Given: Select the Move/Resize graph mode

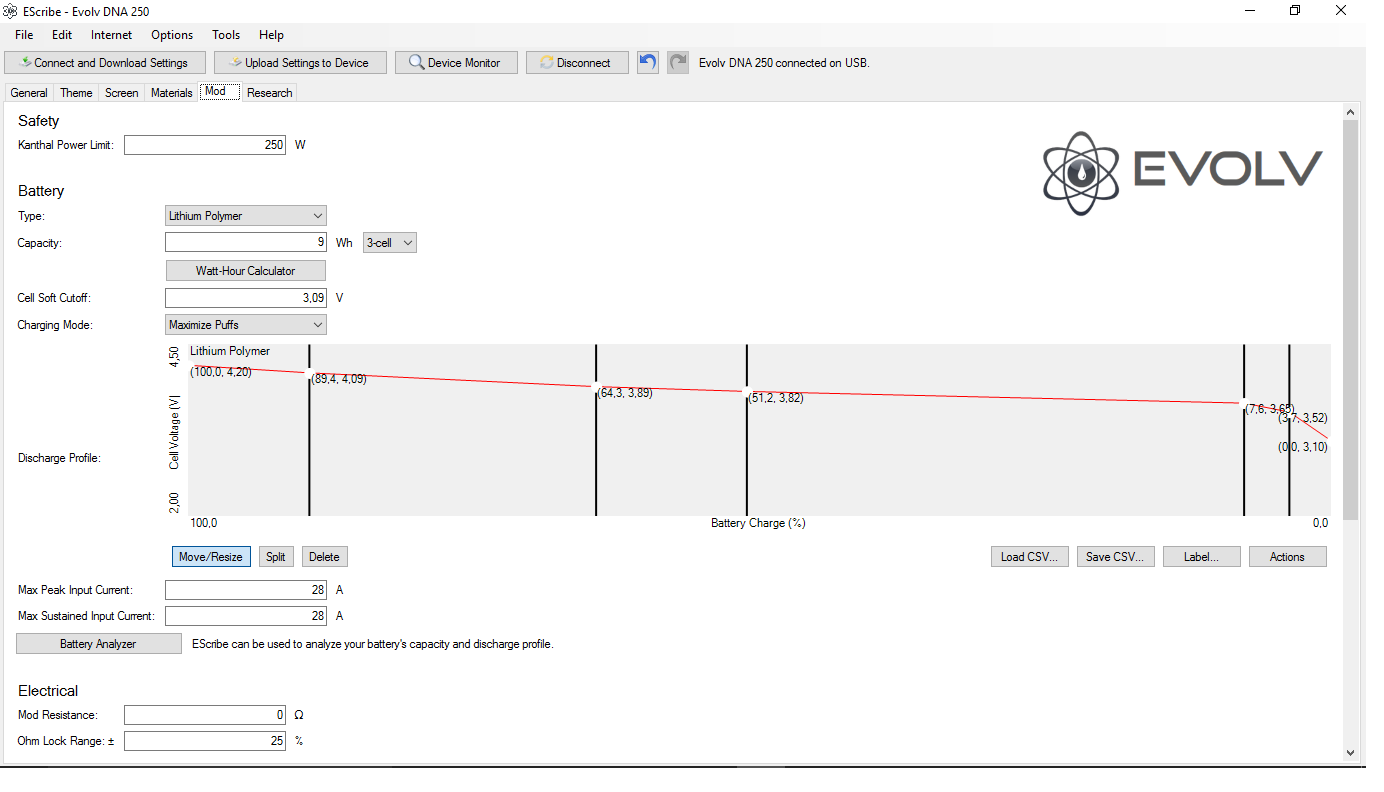Looking at the screenshot, I should 211,557.
